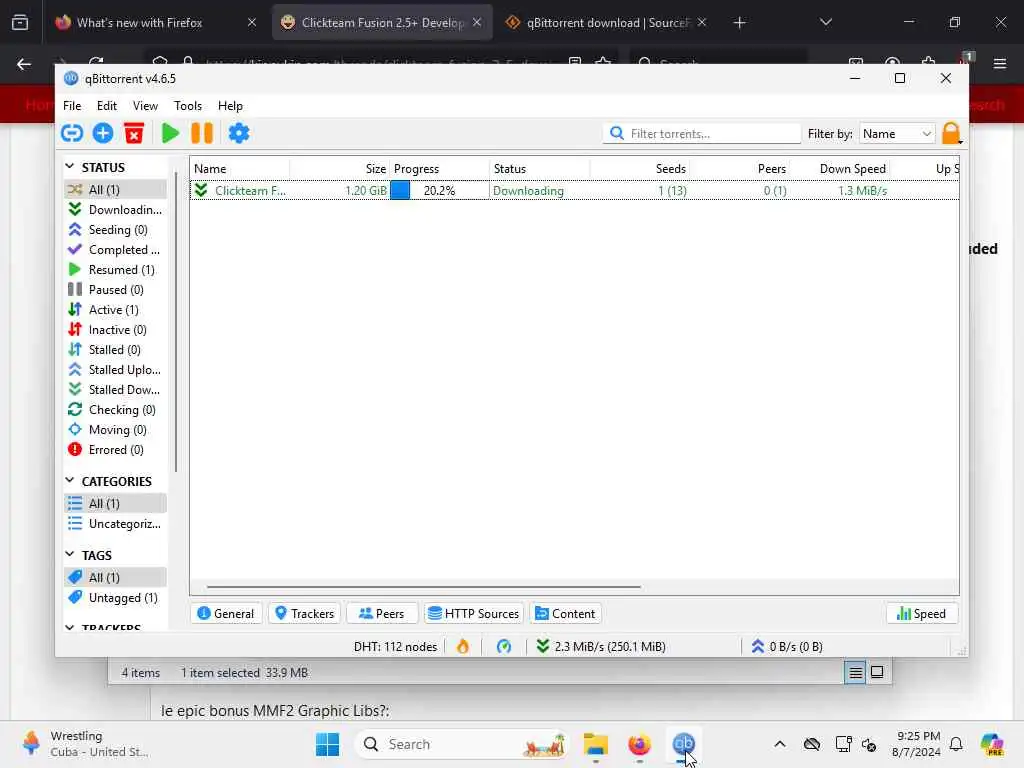Image resolution: width=1024 pixels, height=768 pixels.
Task: Select the Stalled Uploading filter
Action: click(x=115, y=370)
